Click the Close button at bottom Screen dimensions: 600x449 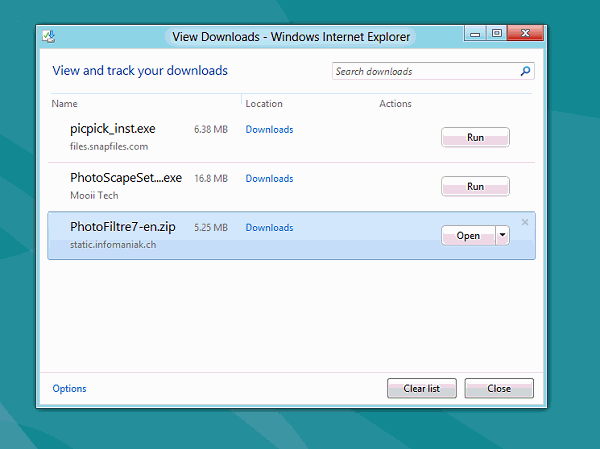(x=499, y=388)
